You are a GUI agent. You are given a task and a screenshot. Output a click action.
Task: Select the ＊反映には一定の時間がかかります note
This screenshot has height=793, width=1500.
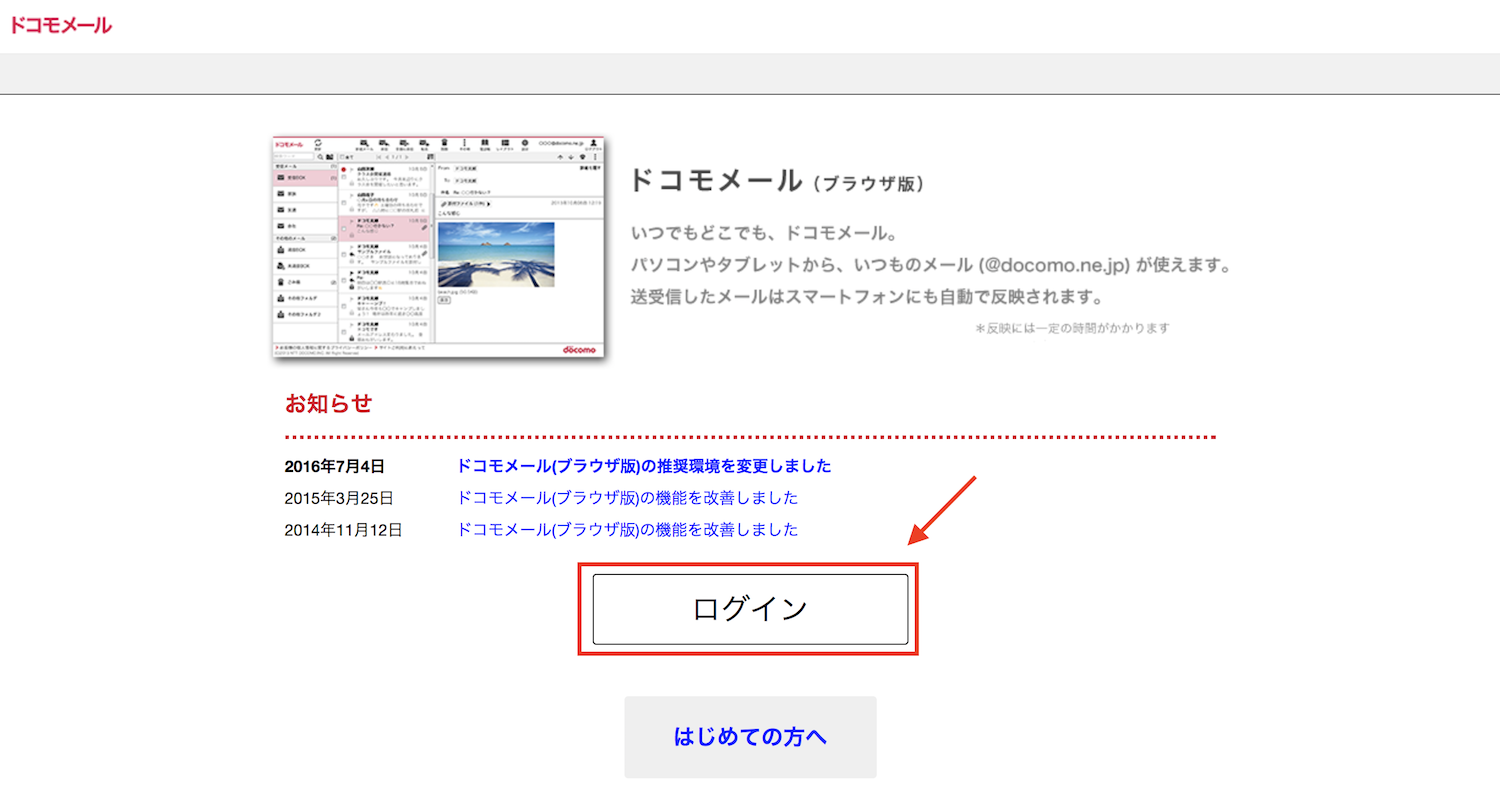1072,328
